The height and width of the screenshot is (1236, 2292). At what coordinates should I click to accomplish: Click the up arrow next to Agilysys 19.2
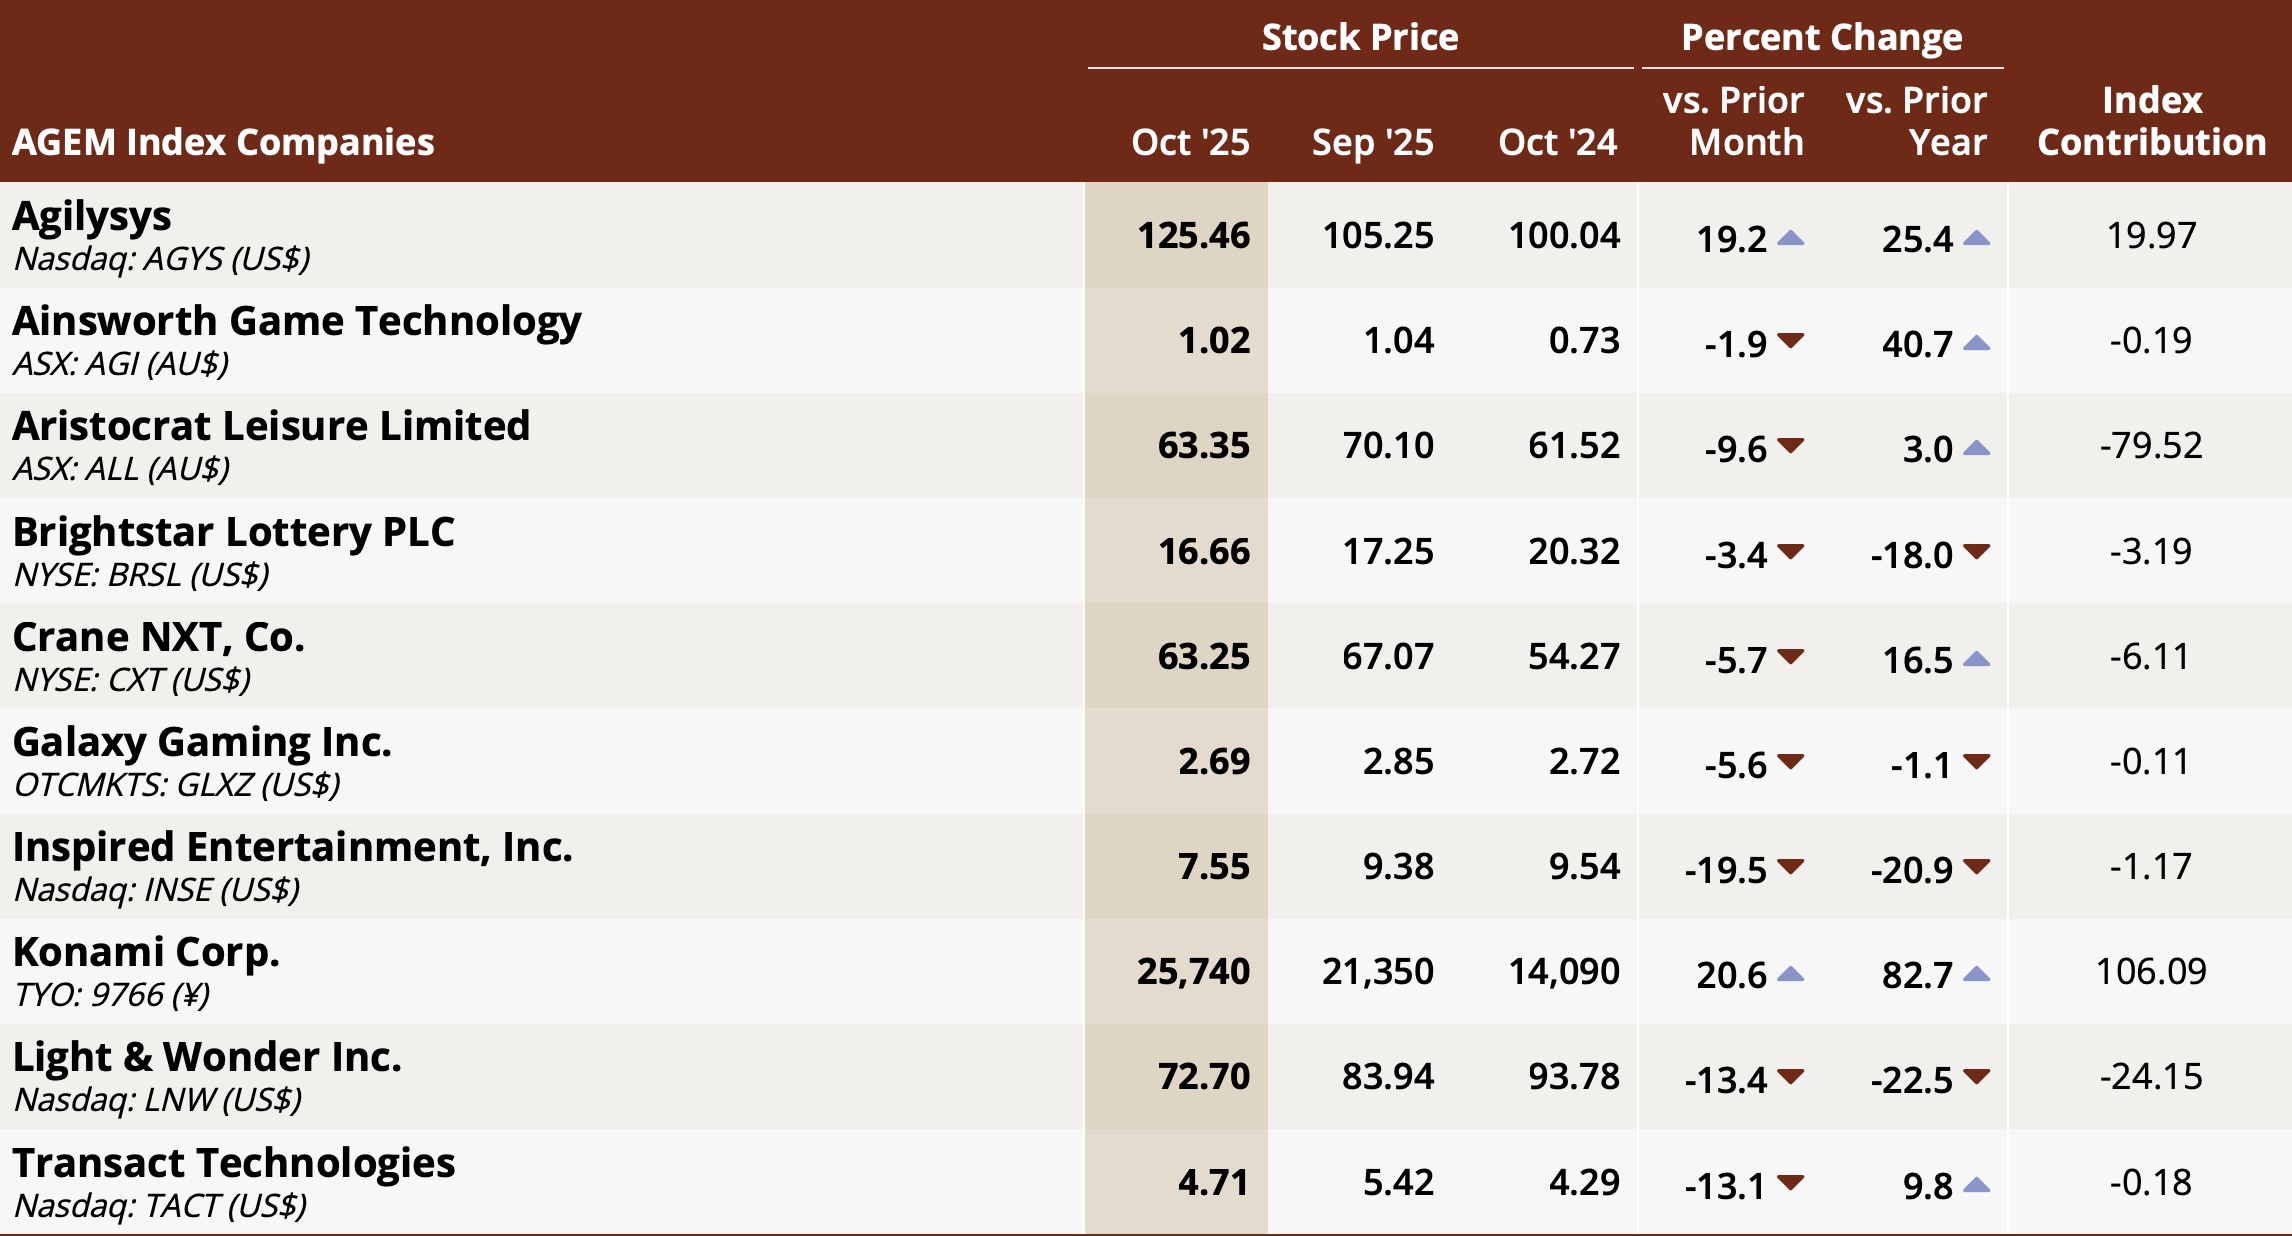click(1791, 238)
